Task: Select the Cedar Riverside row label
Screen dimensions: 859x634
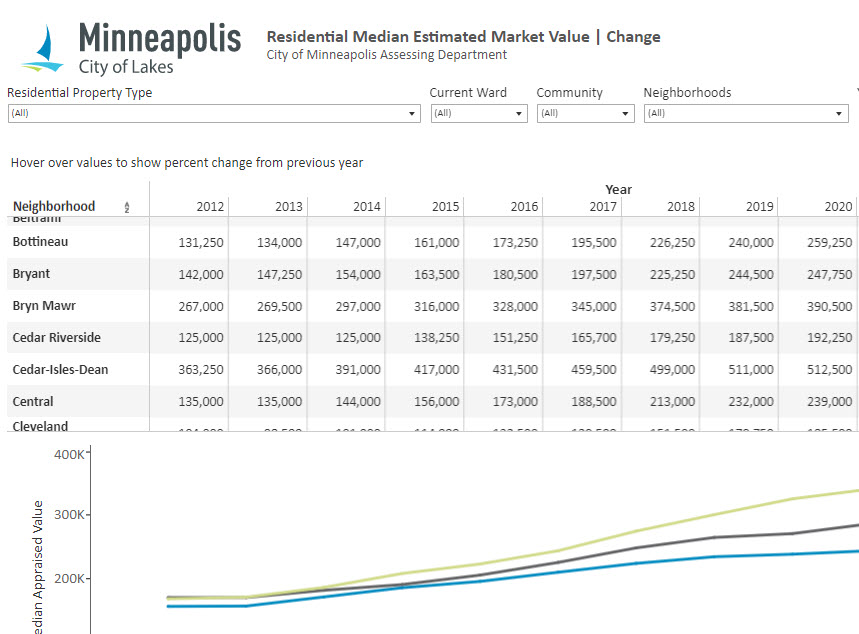Action: click(56, 338)
